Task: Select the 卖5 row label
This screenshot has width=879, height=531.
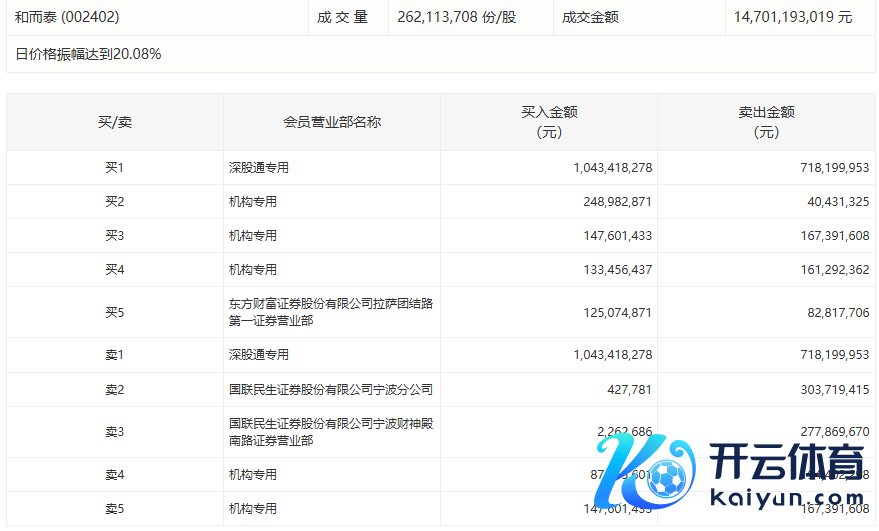Action: [114, 509]
